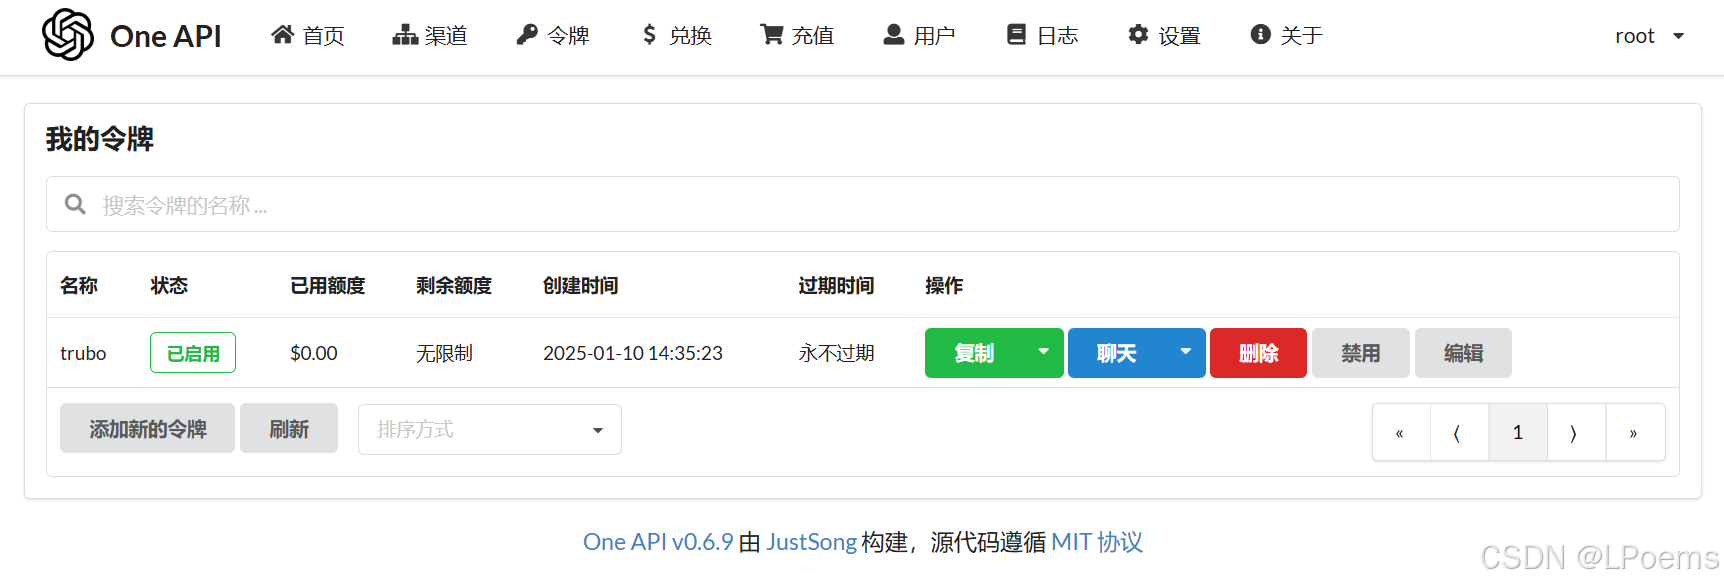Open the 渠道 menu item

(430, 36)
